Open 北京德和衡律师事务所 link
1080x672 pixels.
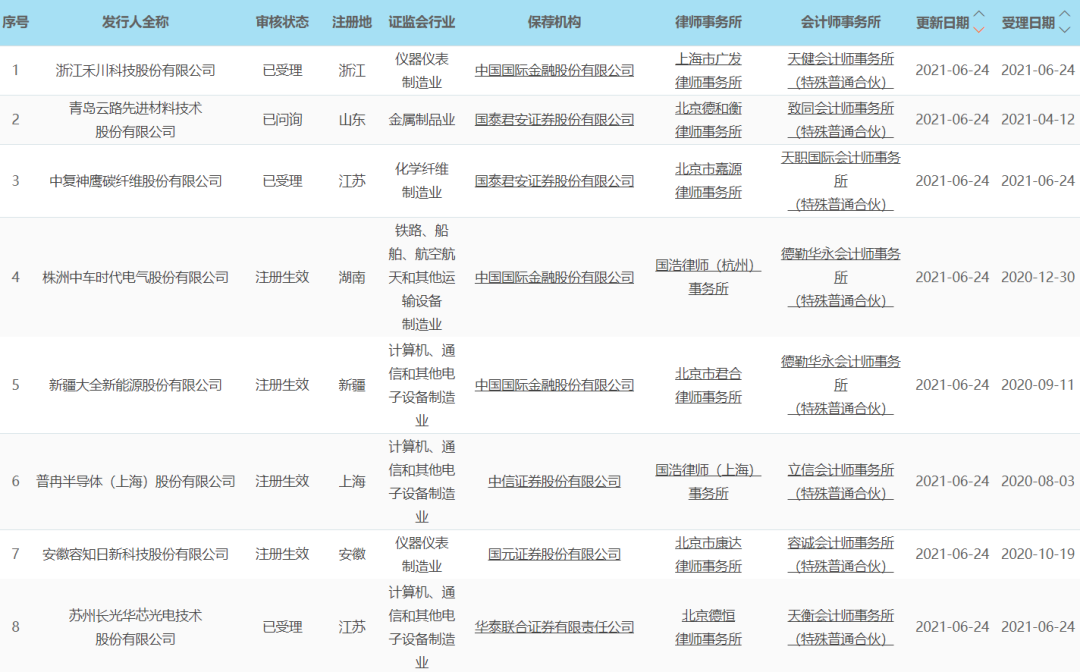tap(708, 119)
